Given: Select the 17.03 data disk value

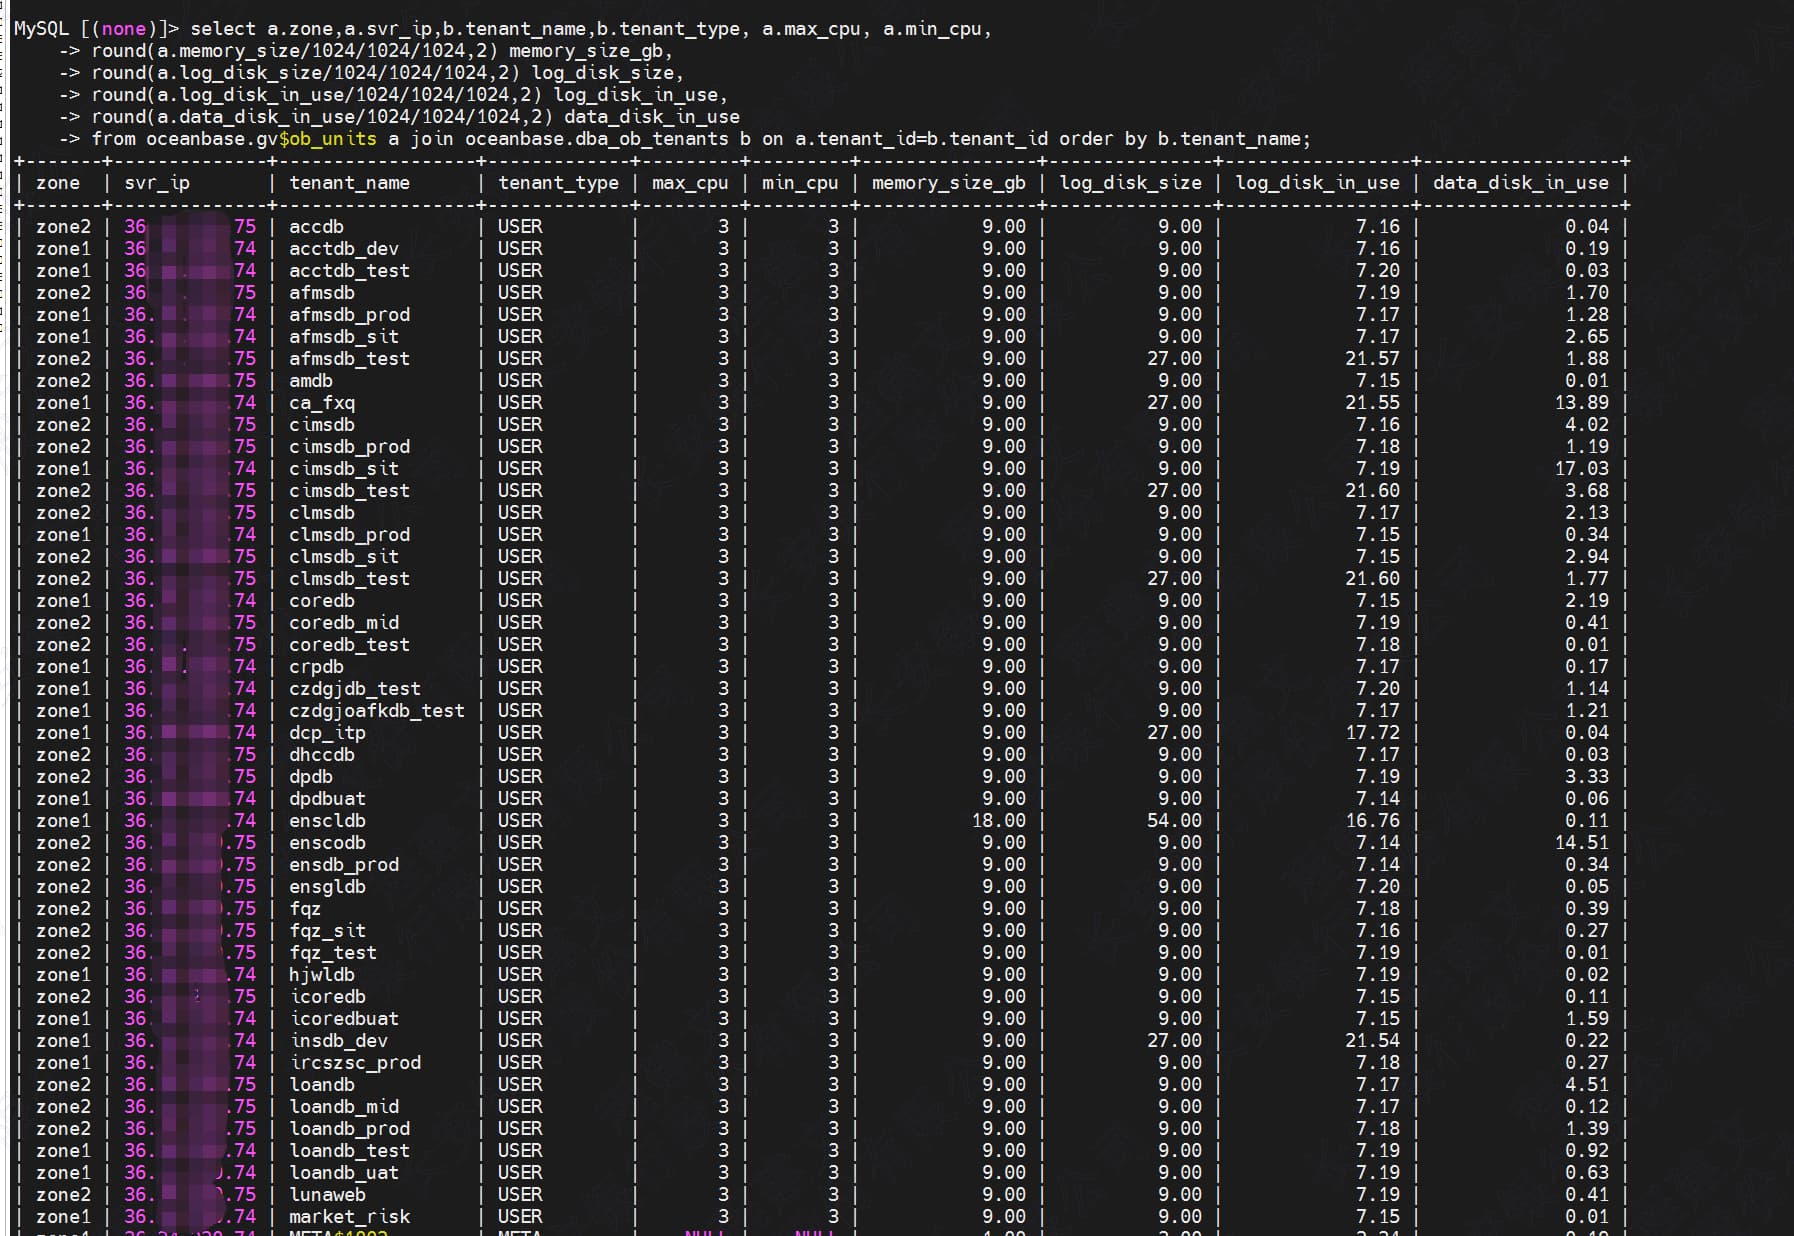Looking at the screenshot, I should click(x=1581, y=469).
